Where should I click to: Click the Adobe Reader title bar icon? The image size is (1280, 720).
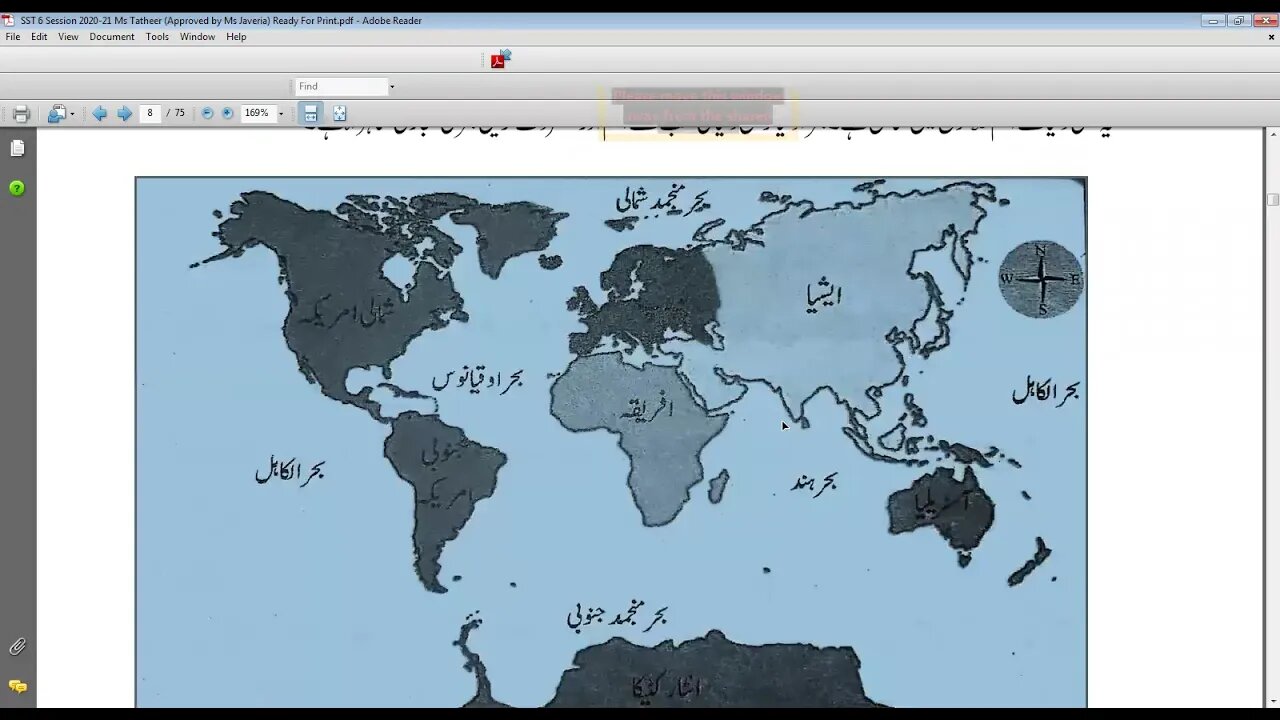coord(8,20)
